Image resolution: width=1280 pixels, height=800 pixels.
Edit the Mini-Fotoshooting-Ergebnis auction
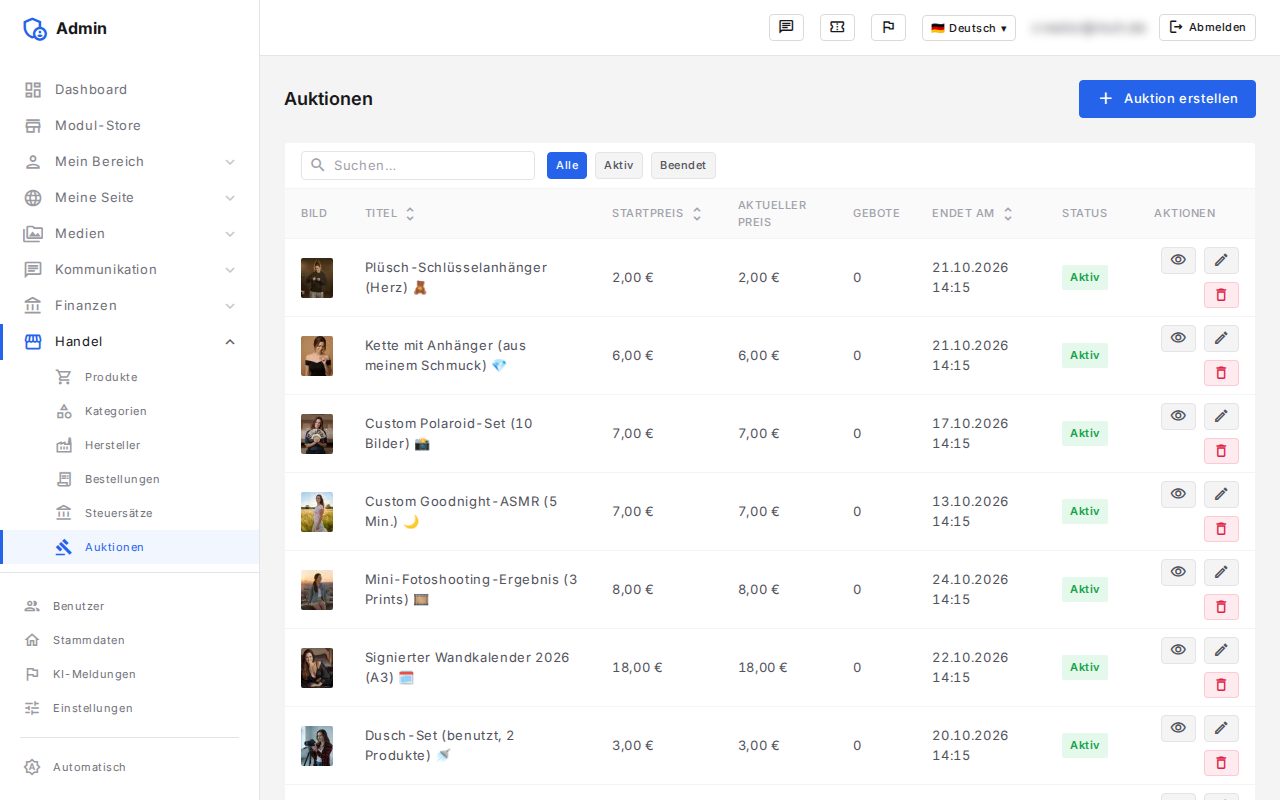click(1221, 572)
